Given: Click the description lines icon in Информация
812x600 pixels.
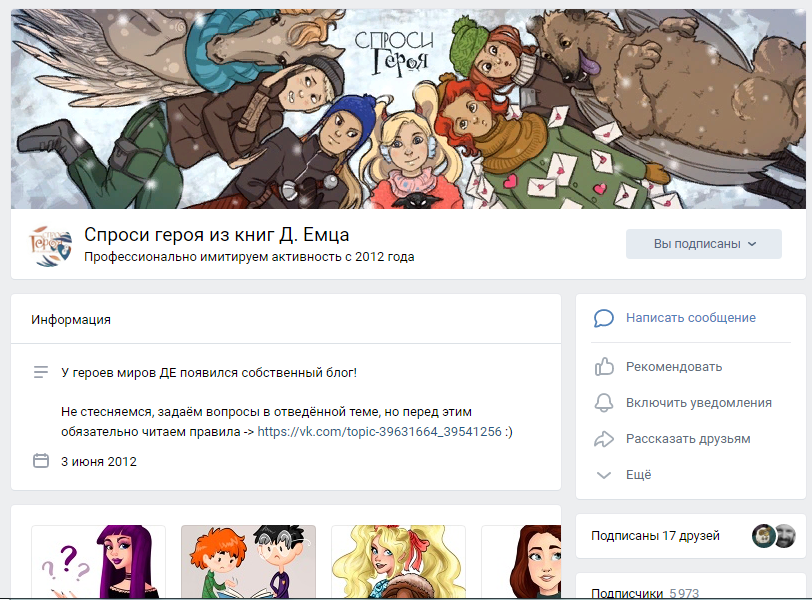Looking at the screenshot, I should point(41,372).
